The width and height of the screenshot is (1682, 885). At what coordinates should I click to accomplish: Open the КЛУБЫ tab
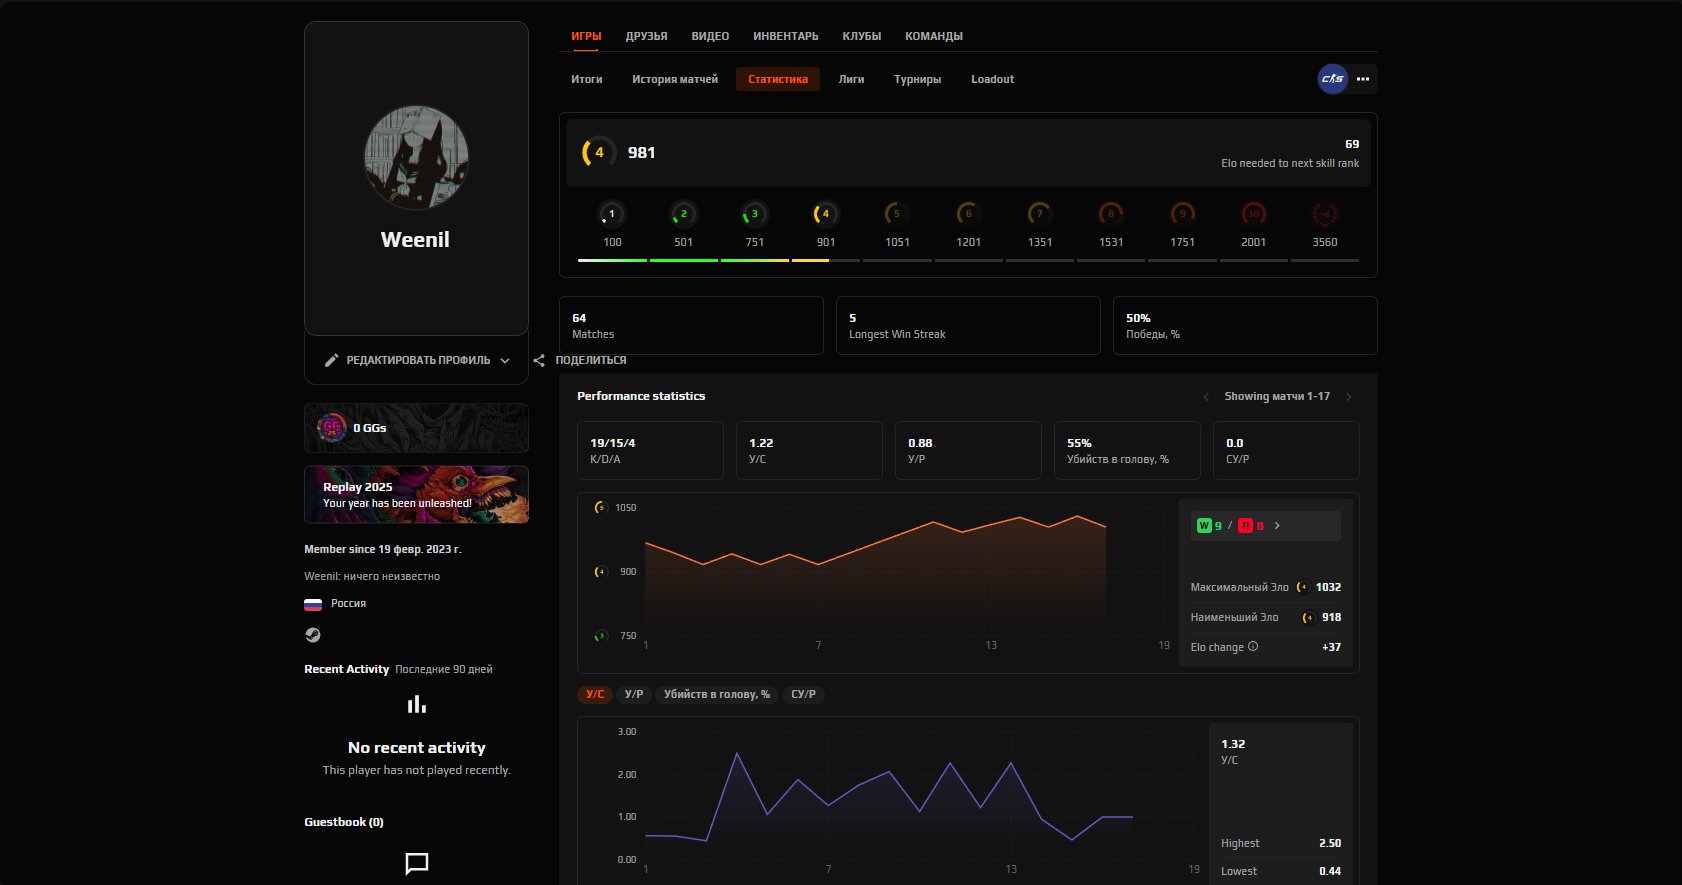861,36
